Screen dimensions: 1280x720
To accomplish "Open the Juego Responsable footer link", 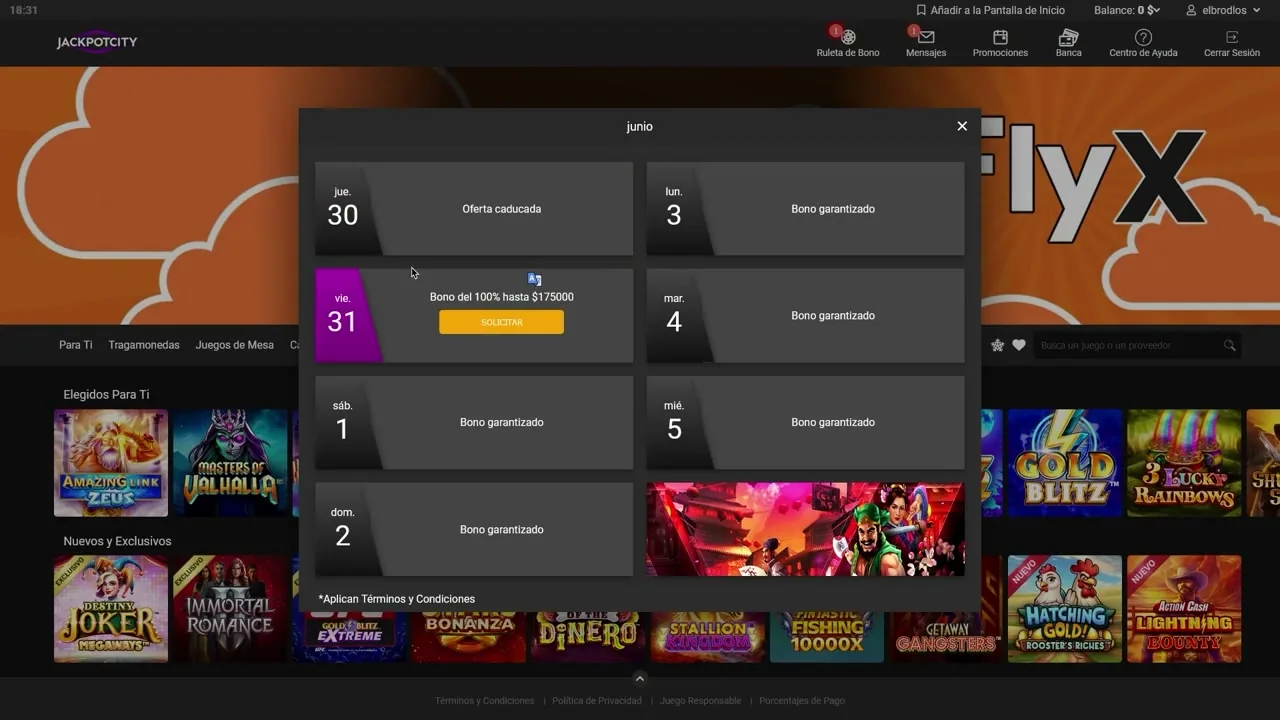I will 700,701.
